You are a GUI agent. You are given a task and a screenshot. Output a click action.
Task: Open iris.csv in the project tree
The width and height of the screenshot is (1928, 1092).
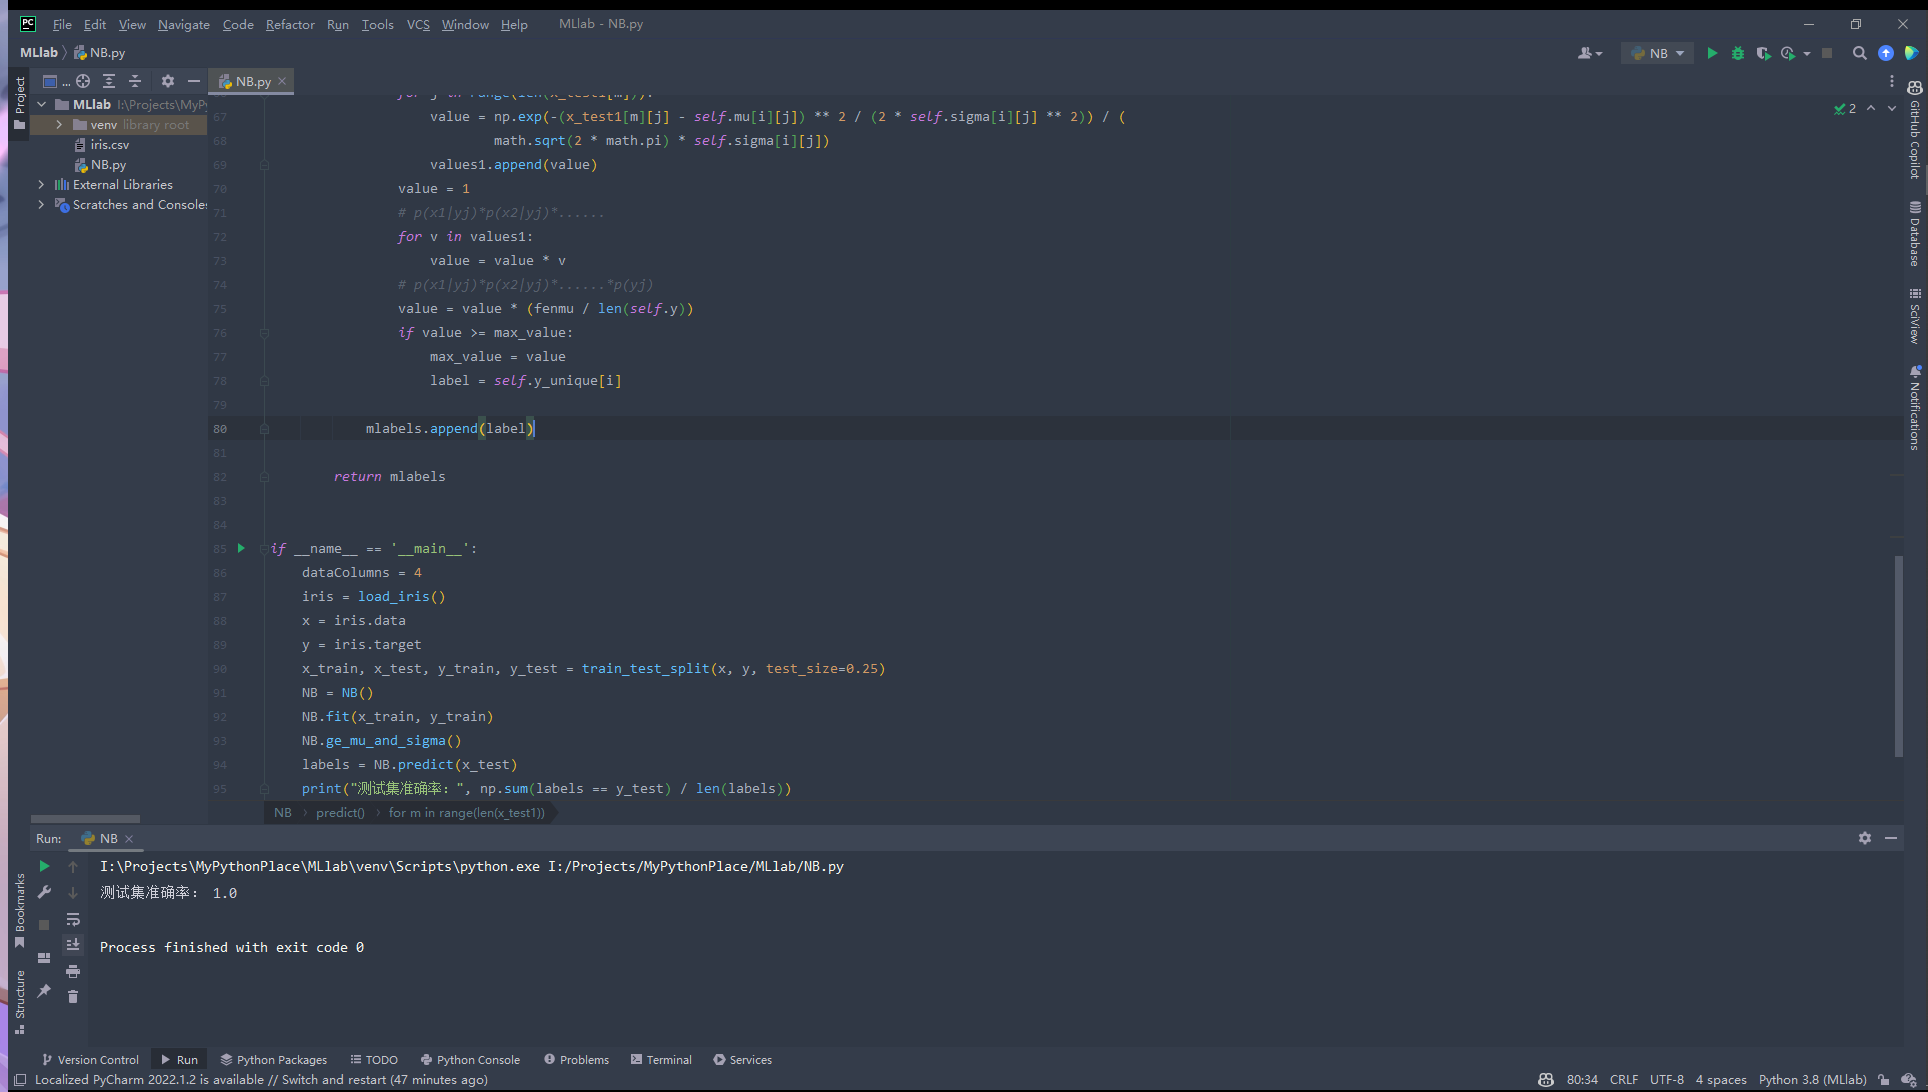pyautogui.click(x=109, y=145)
